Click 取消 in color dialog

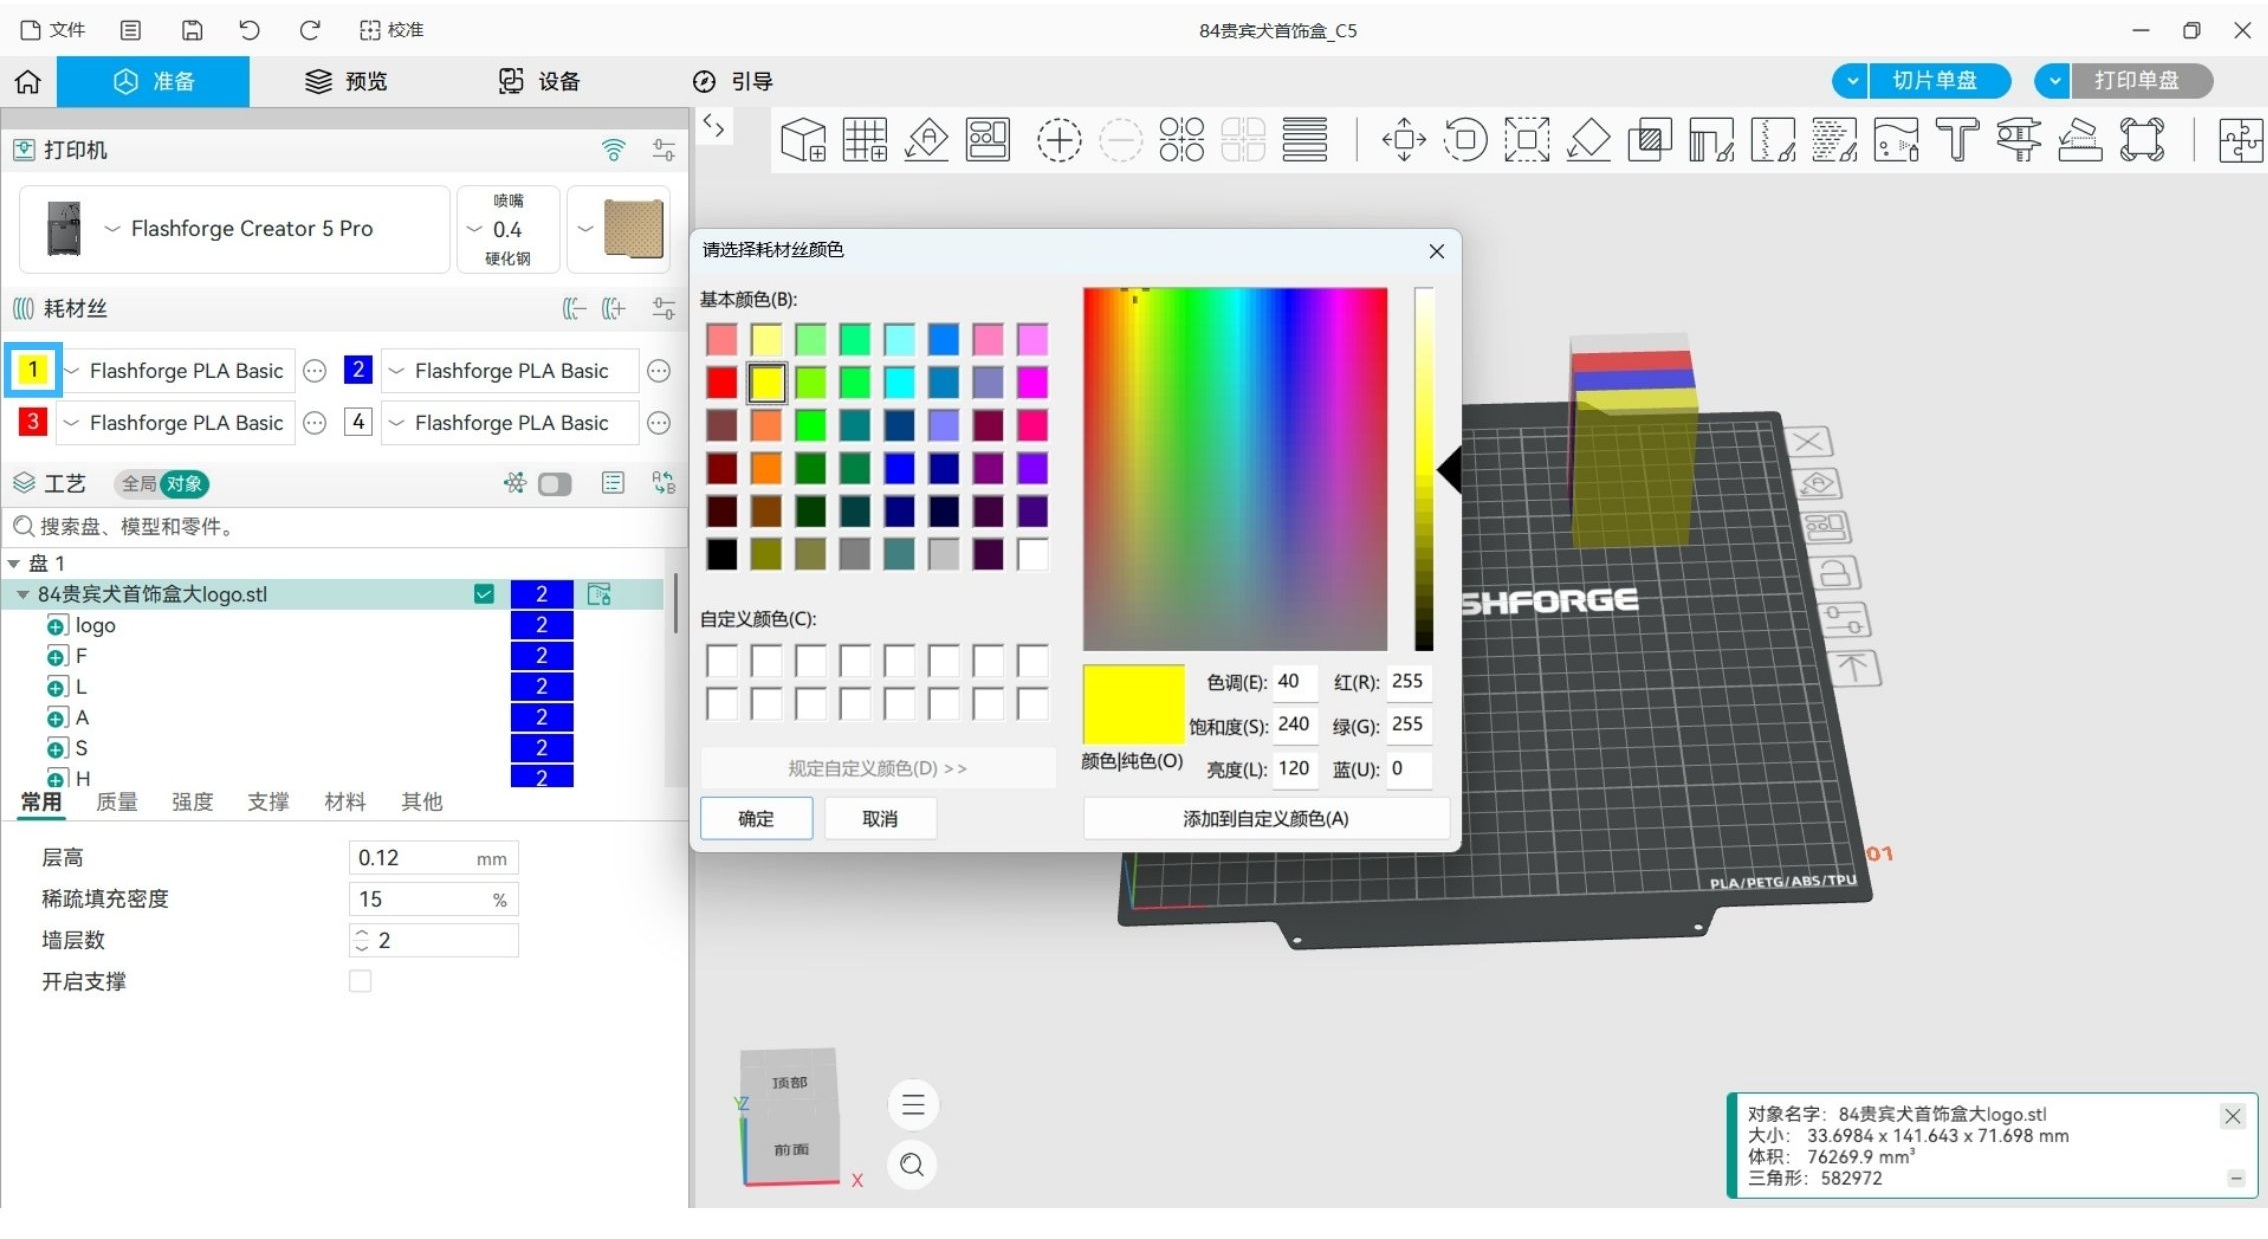880,819
